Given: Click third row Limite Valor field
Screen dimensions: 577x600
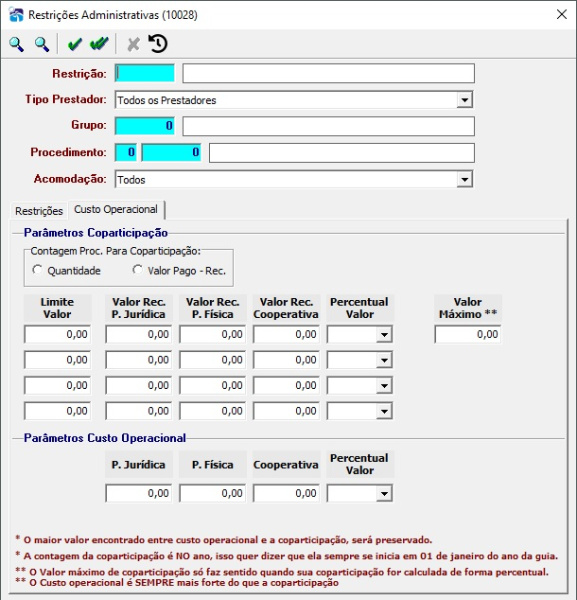Looking at the screenshot, I should point(57,385).
